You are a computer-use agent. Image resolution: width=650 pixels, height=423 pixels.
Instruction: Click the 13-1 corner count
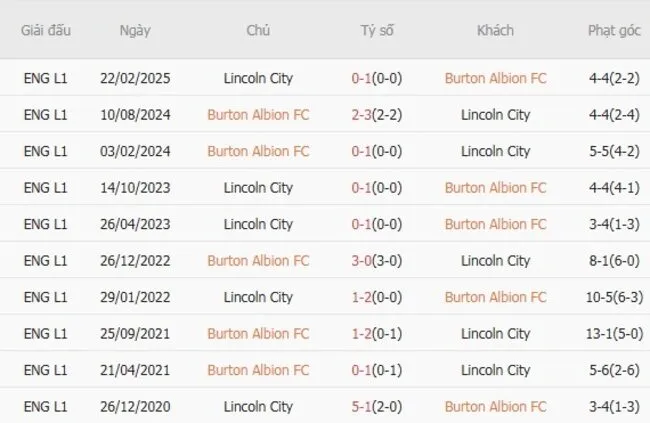[602, 334]
